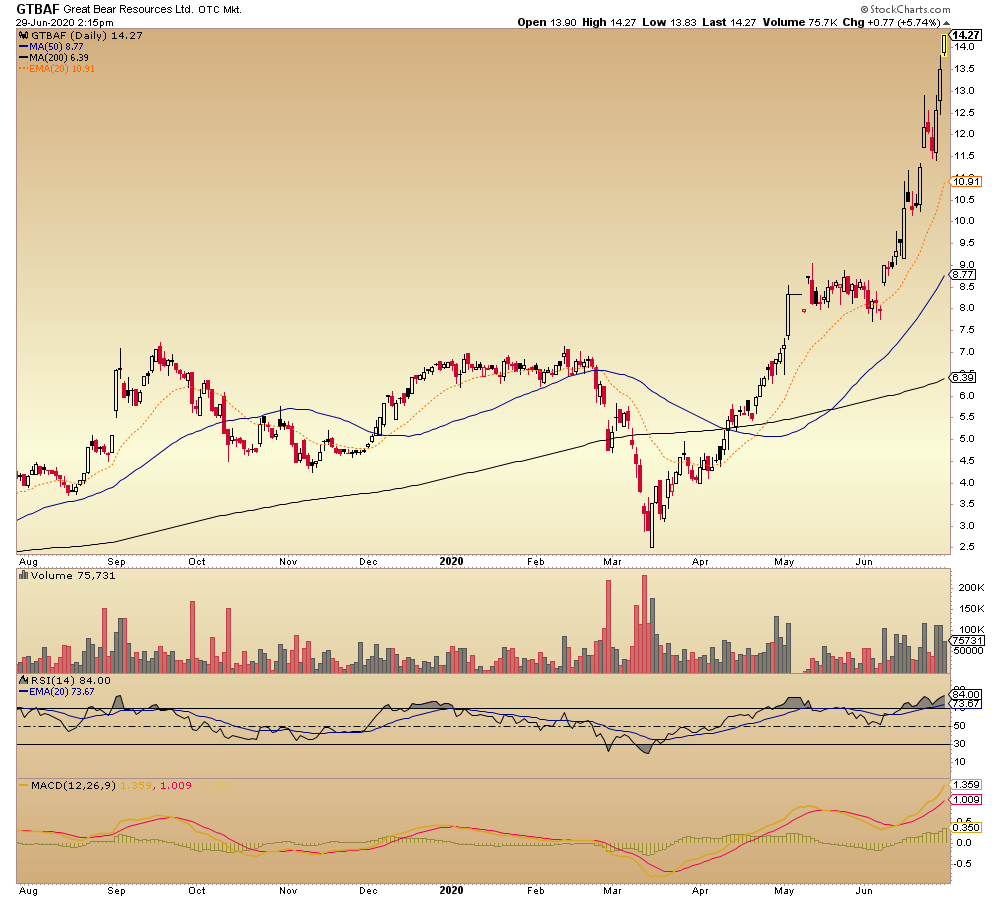Select the GTBAF ticker symbol in the header
The width and height of the screenshot is (1000, 900).
coord(38,9)
